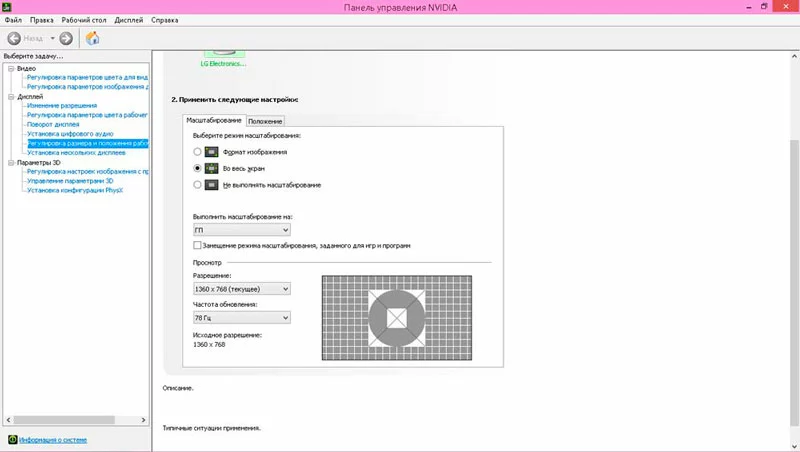Open the 'Справка' menu

(164, 20)
